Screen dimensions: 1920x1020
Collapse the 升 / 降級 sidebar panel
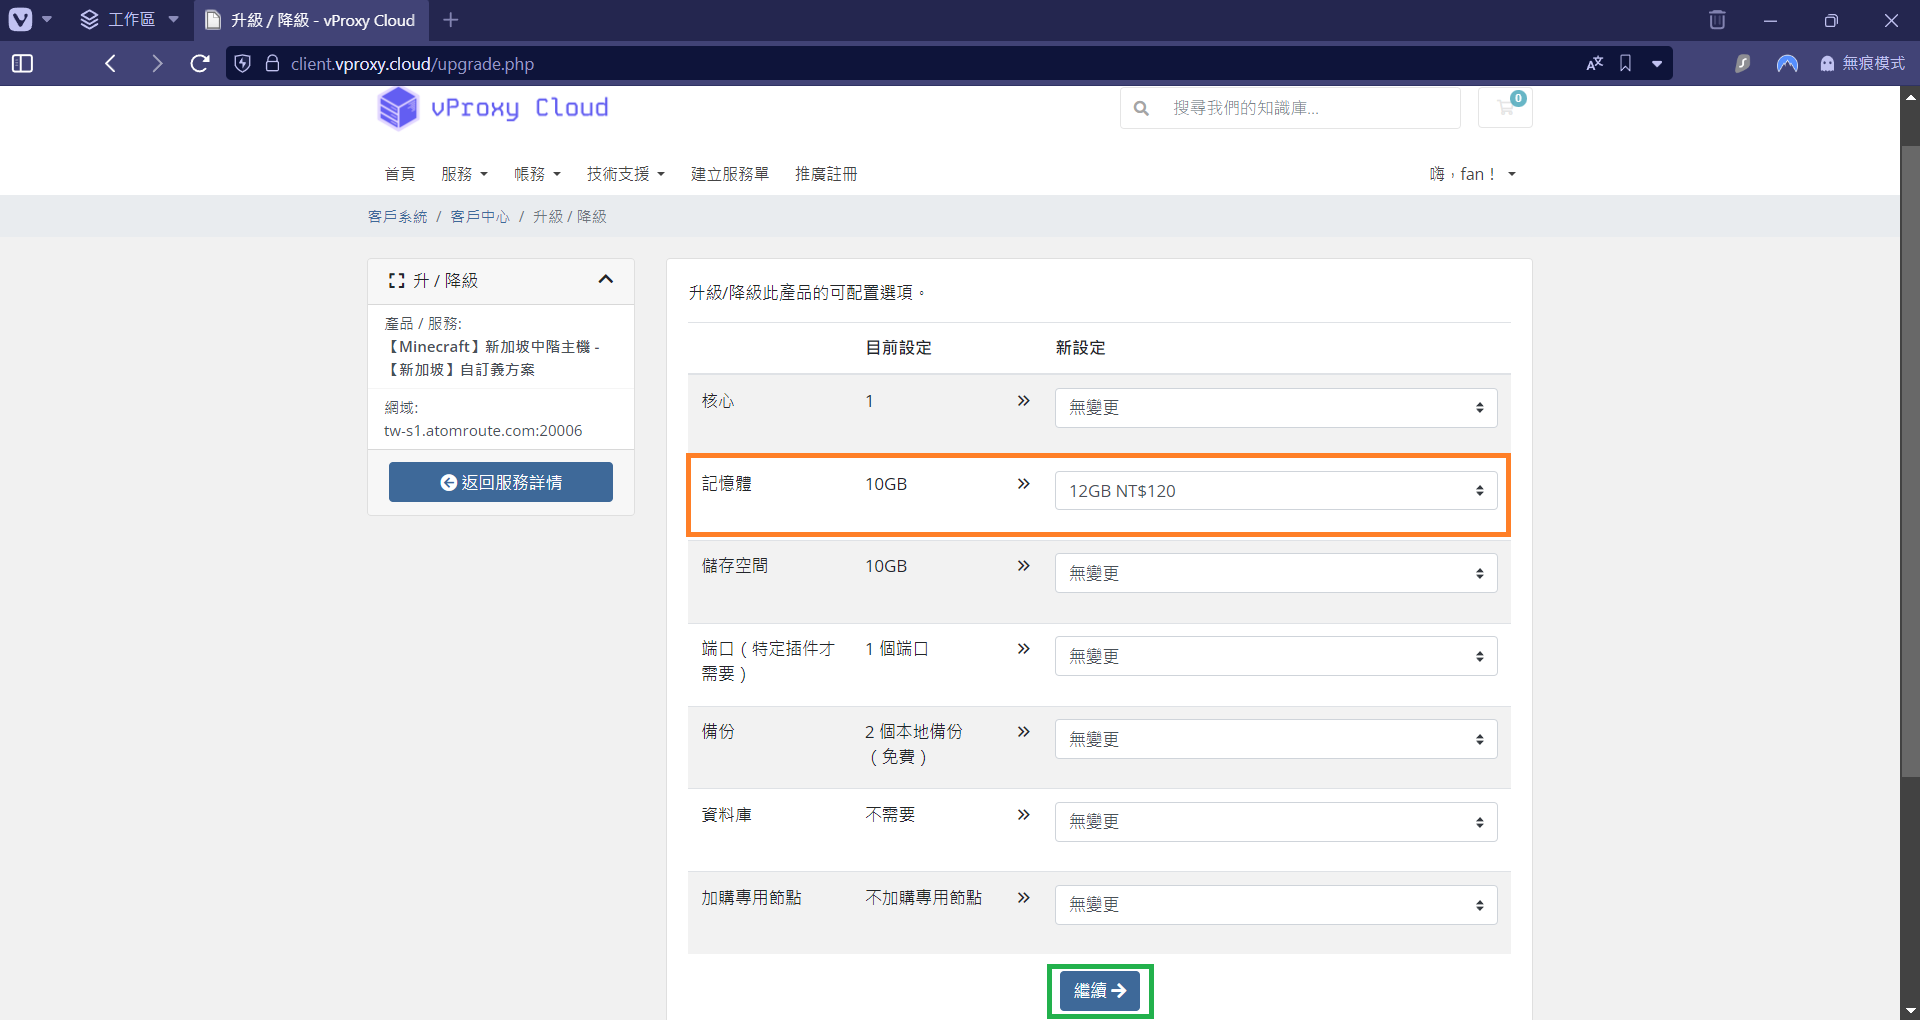tap(605, 280)
